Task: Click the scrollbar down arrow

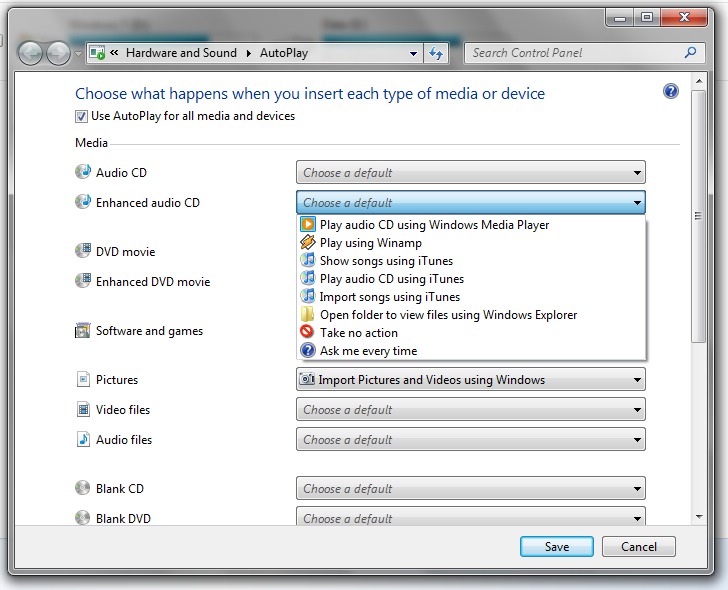Action: [x=699, y=517]
